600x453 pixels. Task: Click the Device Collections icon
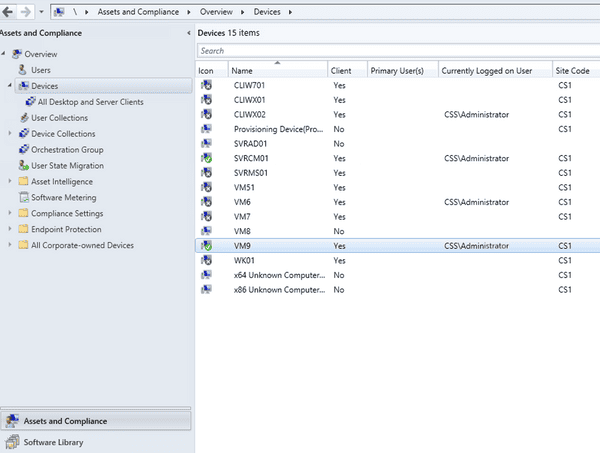[24, 134]
